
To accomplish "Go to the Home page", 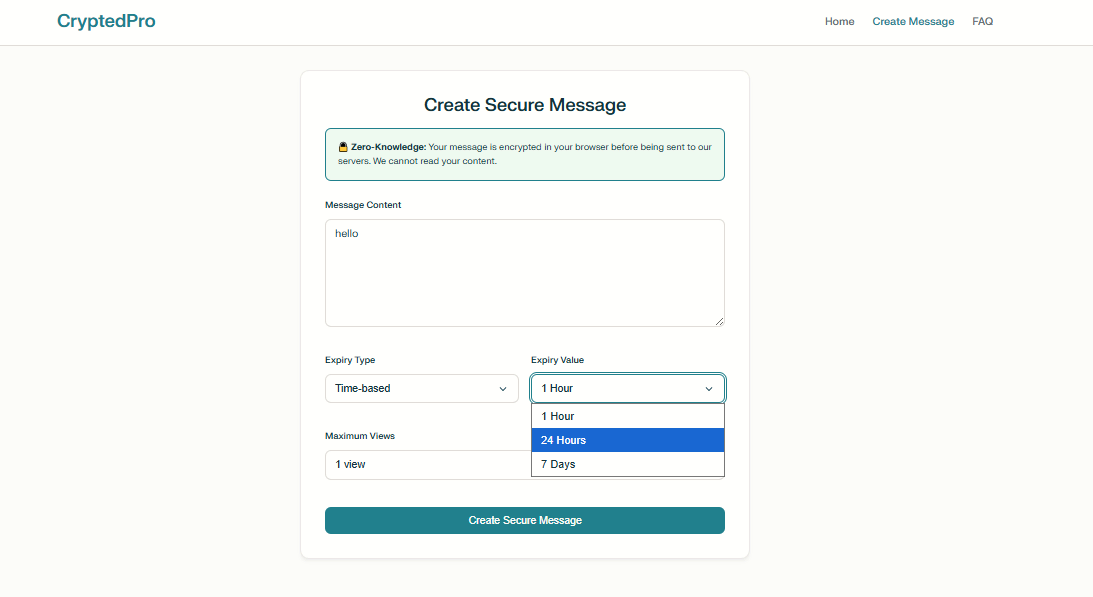I will coord(839,21).
